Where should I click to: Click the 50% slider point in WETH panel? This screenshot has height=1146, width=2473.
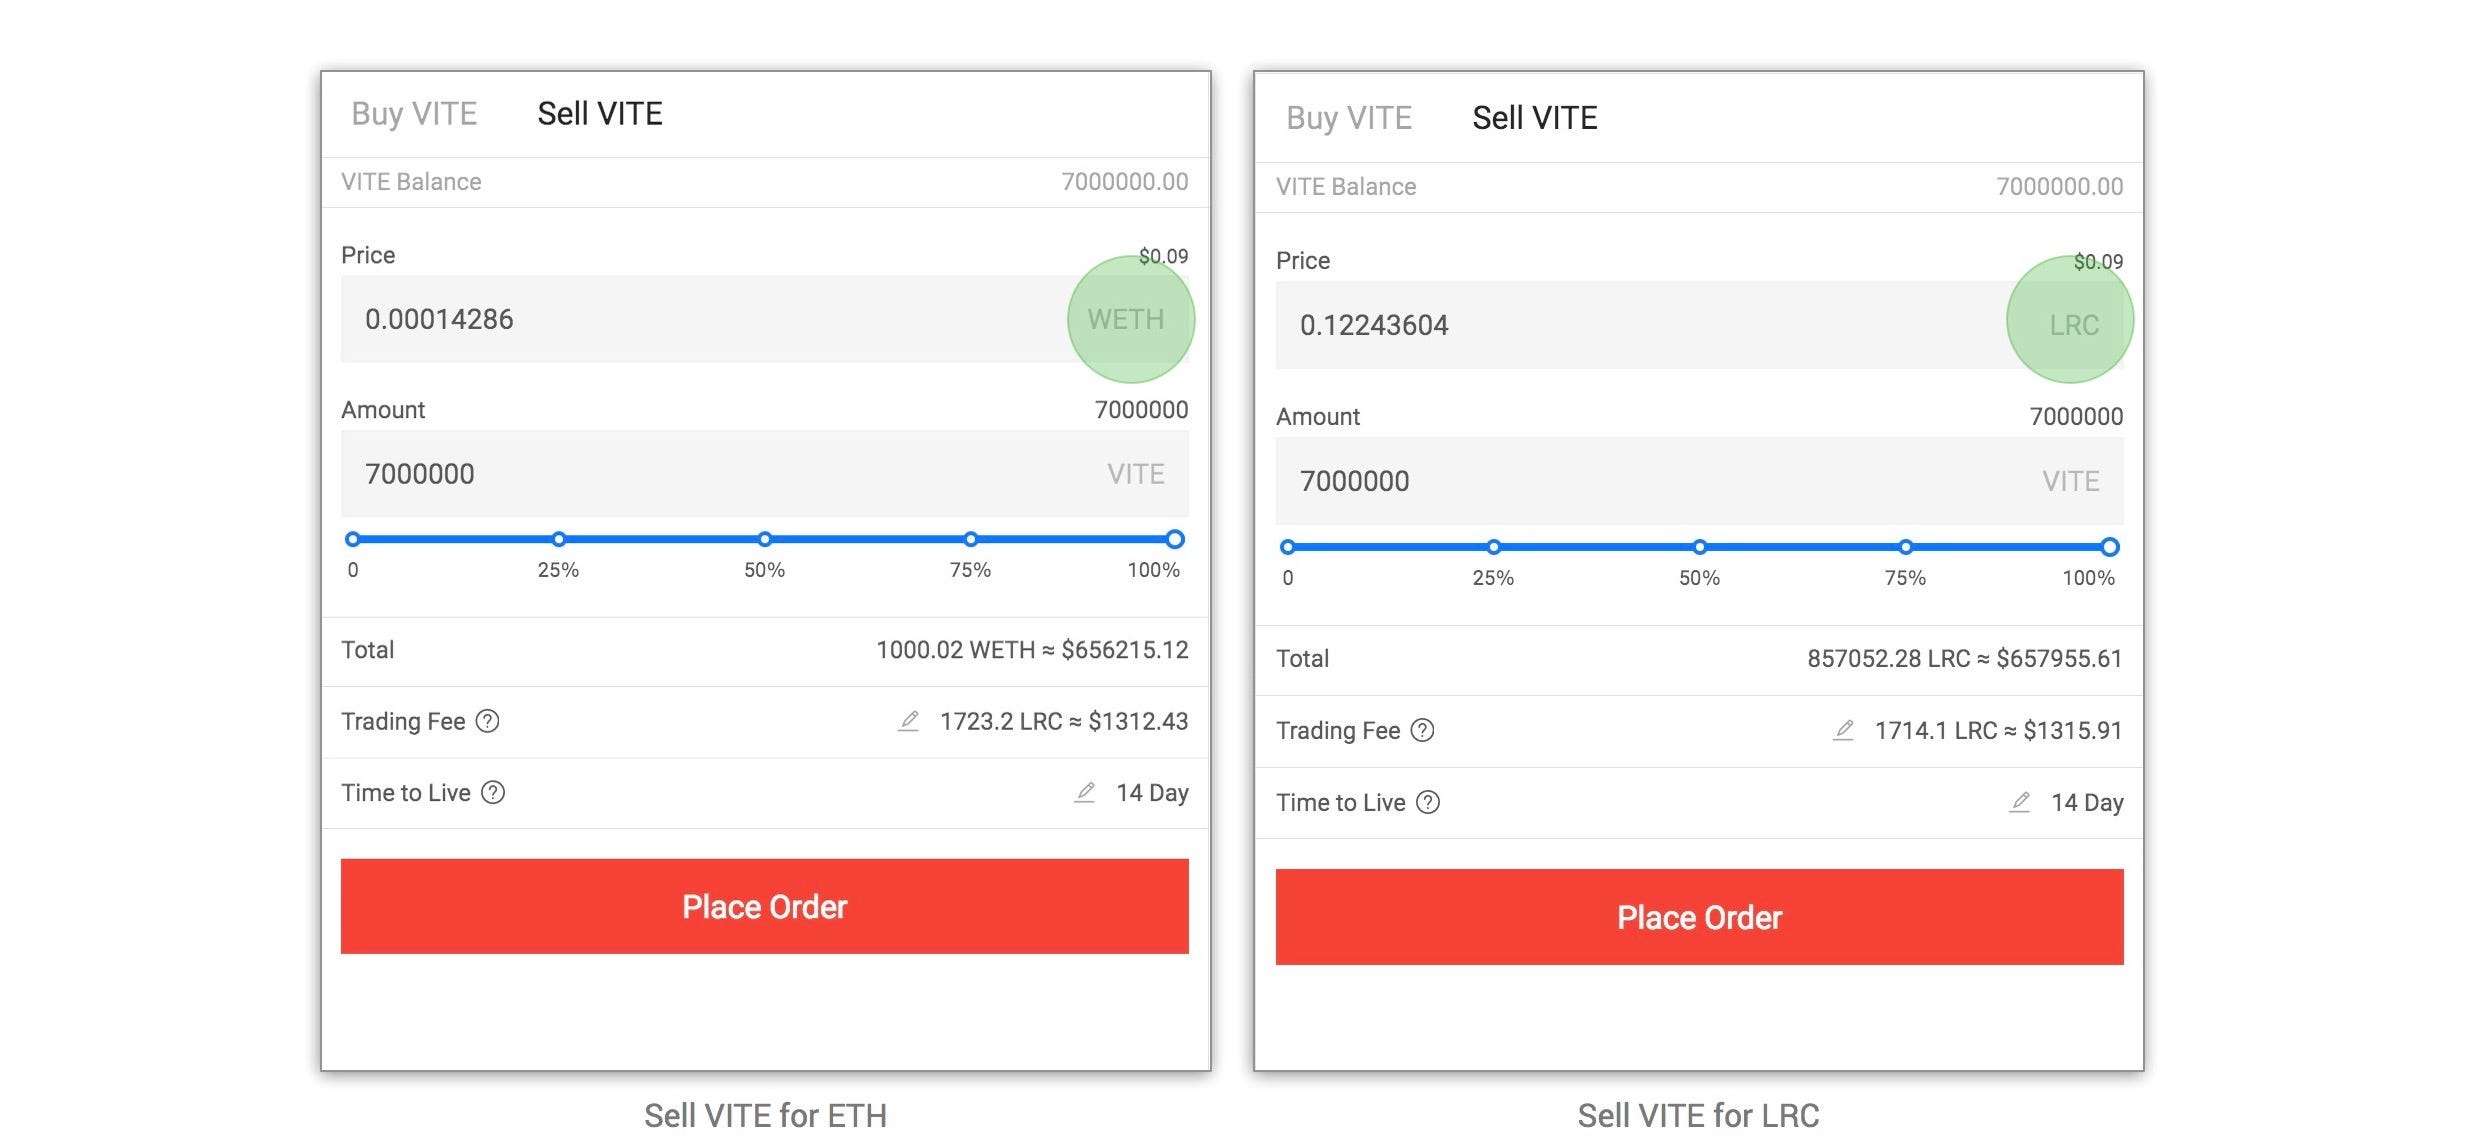pyautogui.click(x=764, y=539)
